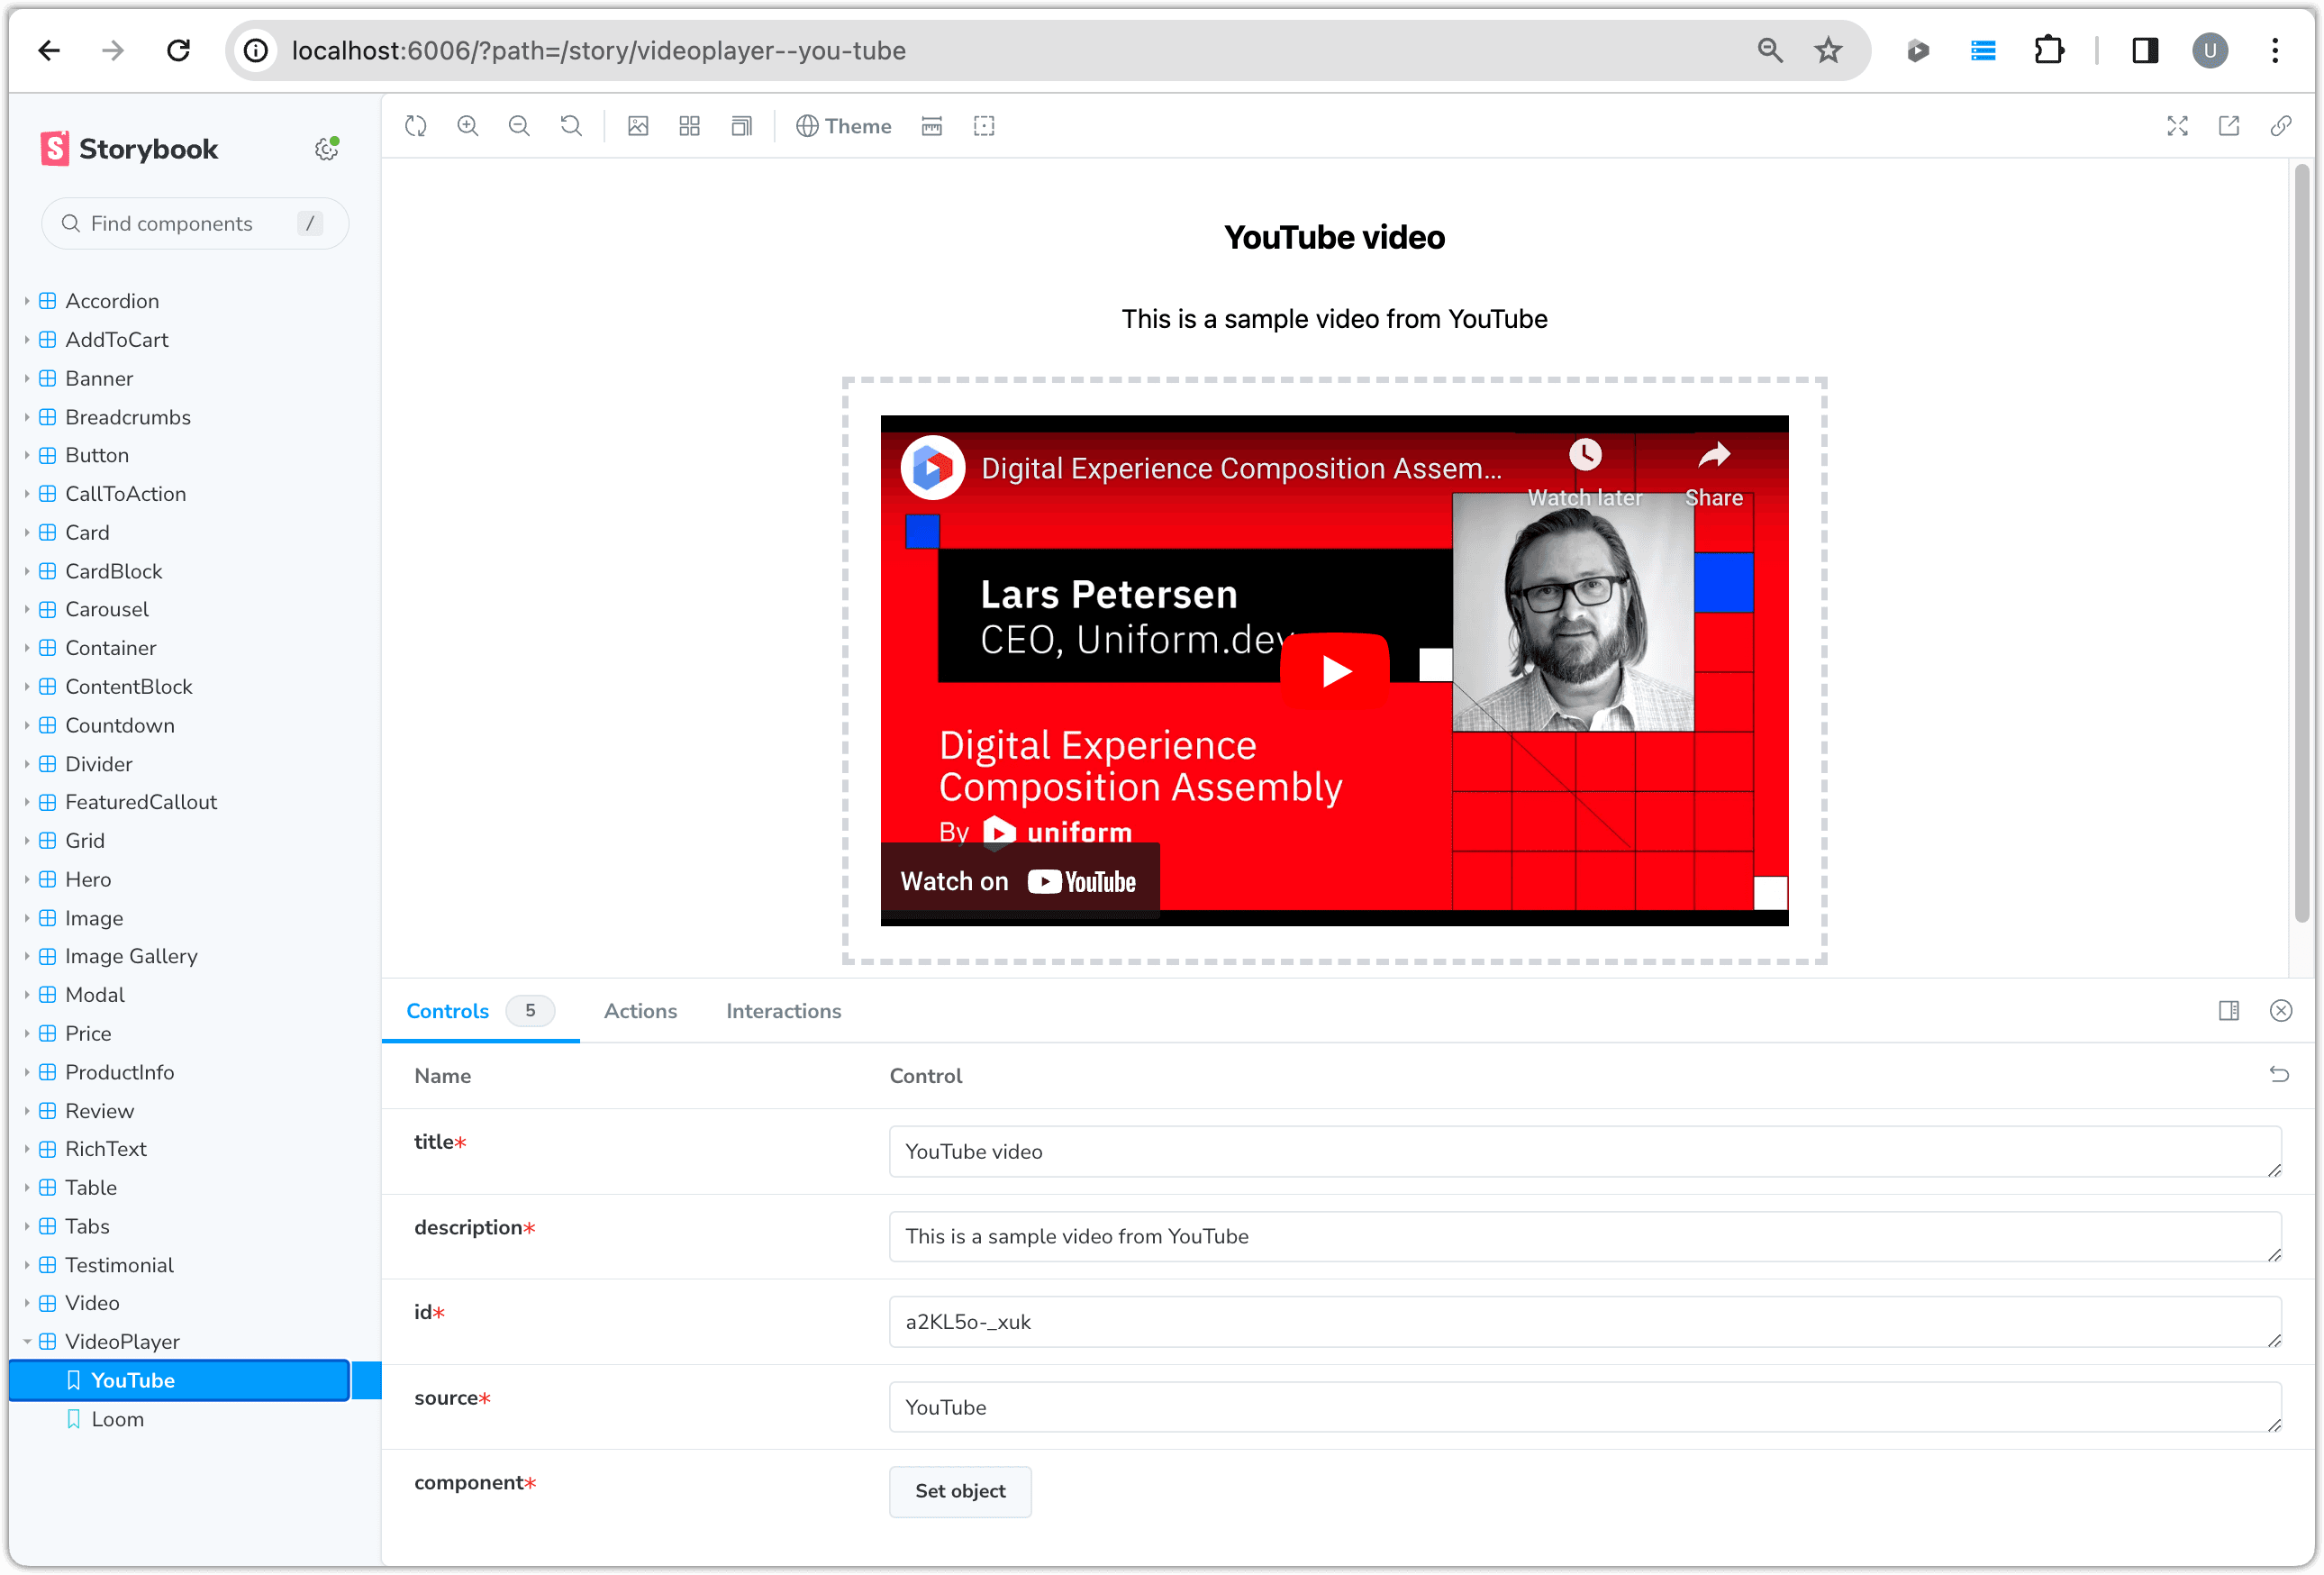Toggle the measure ruler tool
The image size is (2324, 1575).
coord(931,126)
